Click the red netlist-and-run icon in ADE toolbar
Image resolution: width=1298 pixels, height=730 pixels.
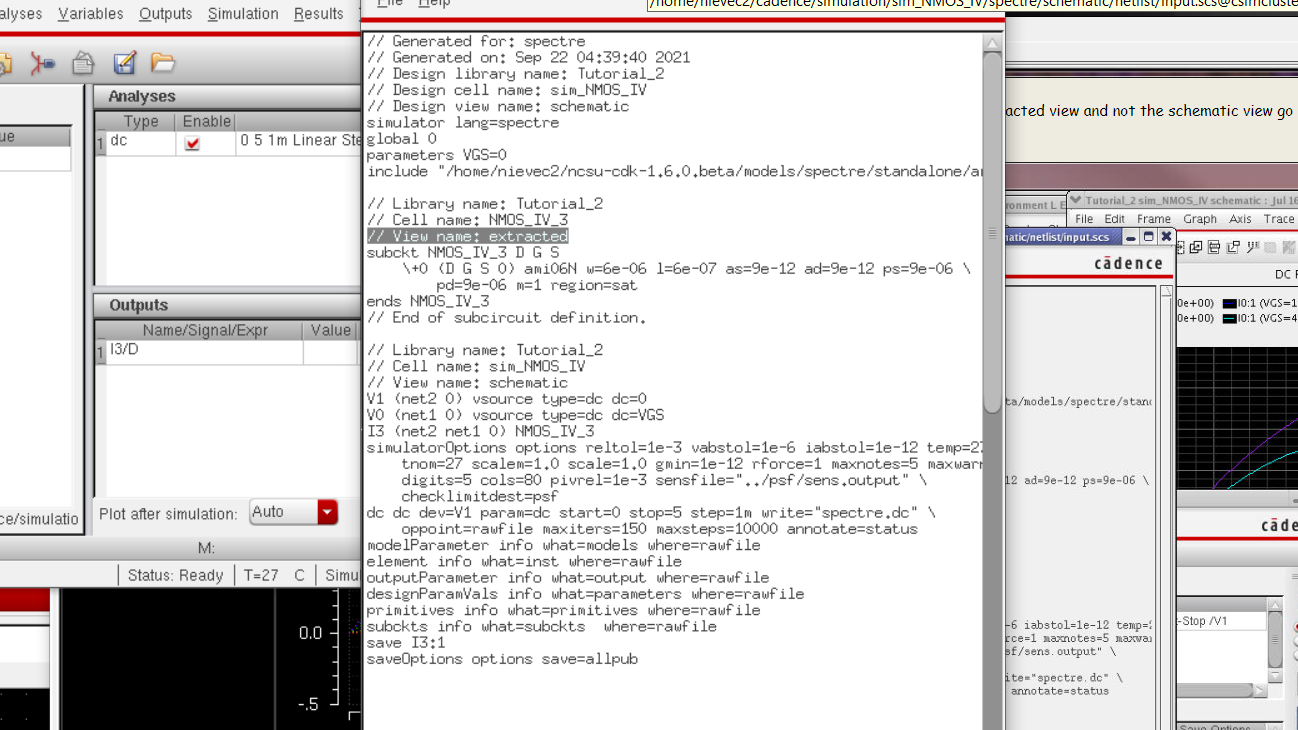click(42, 64)
